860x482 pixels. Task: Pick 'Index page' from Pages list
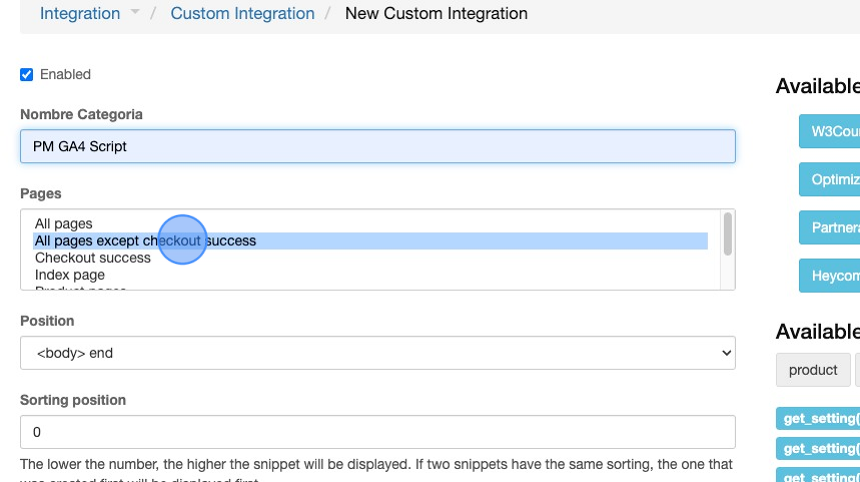point(69,274)
